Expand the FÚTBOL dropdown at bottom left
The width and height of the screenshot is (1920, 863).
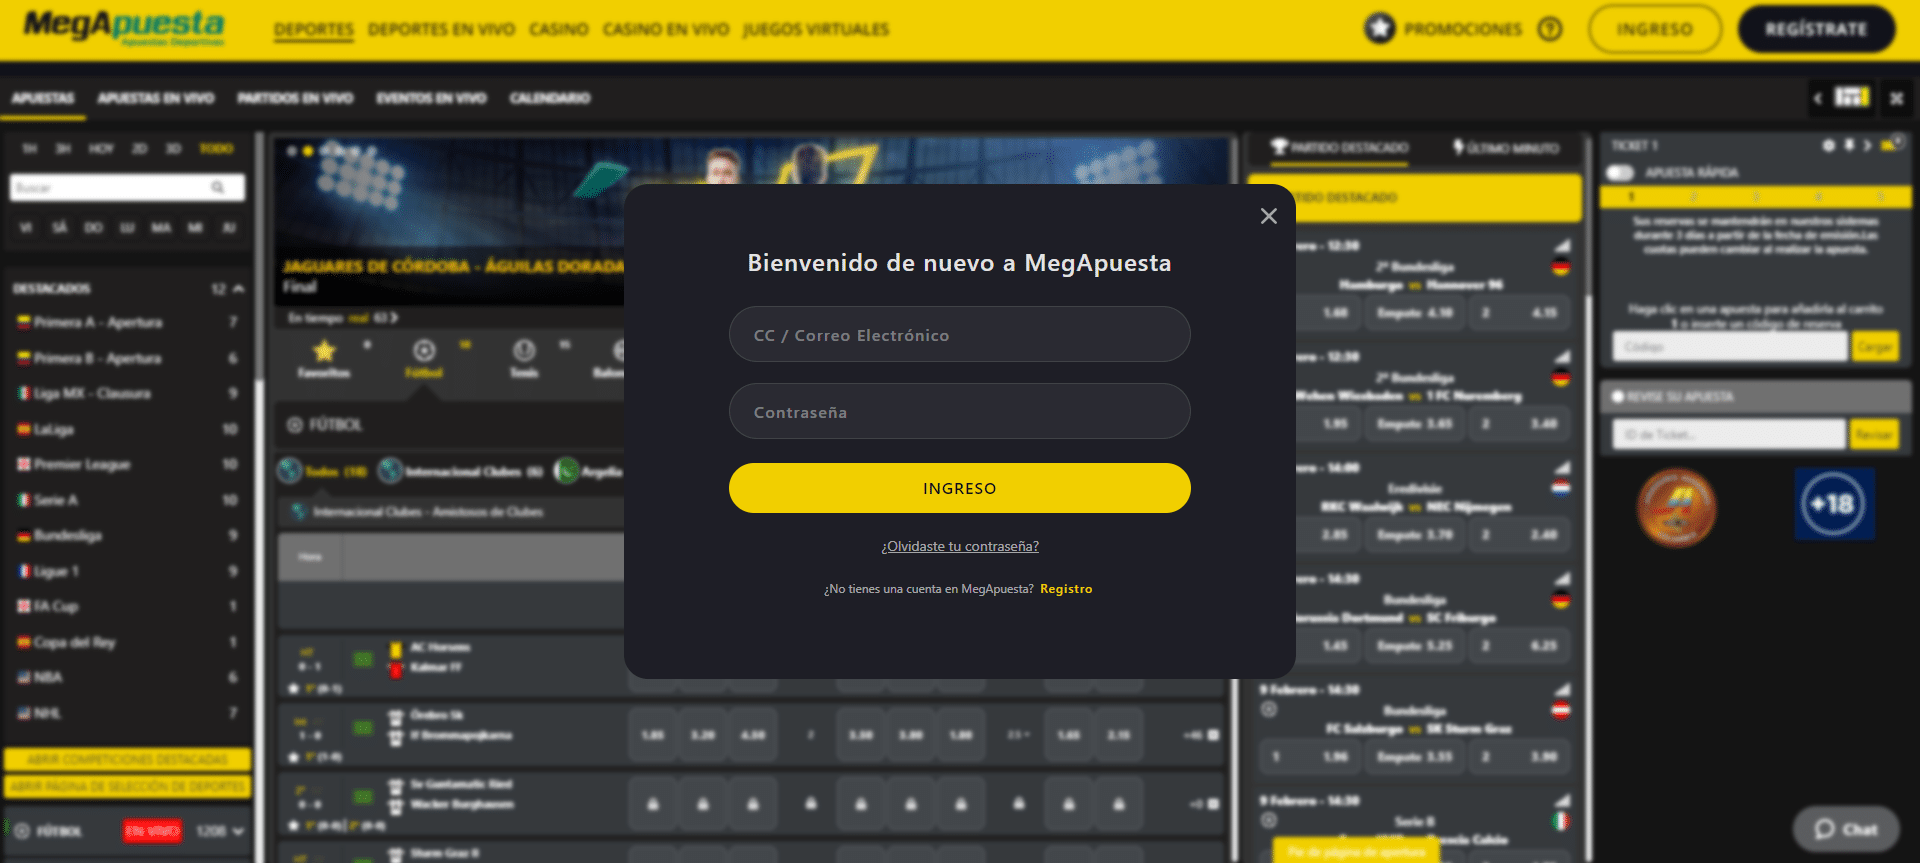[x=237, y=831]
